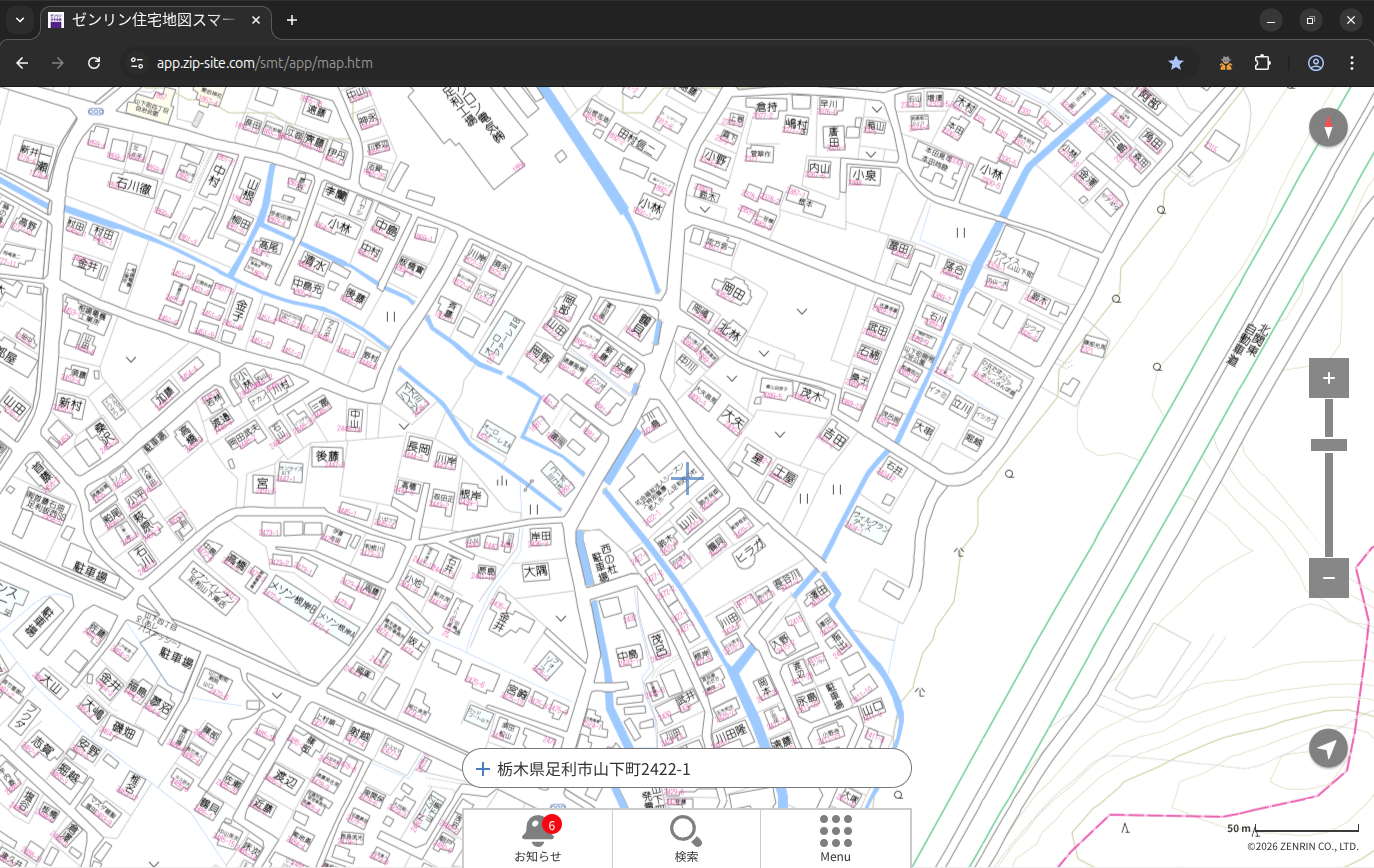Open Chrome three-dot menu
This screenshot has width=1374, height=868.
(x=1352, y=63)
